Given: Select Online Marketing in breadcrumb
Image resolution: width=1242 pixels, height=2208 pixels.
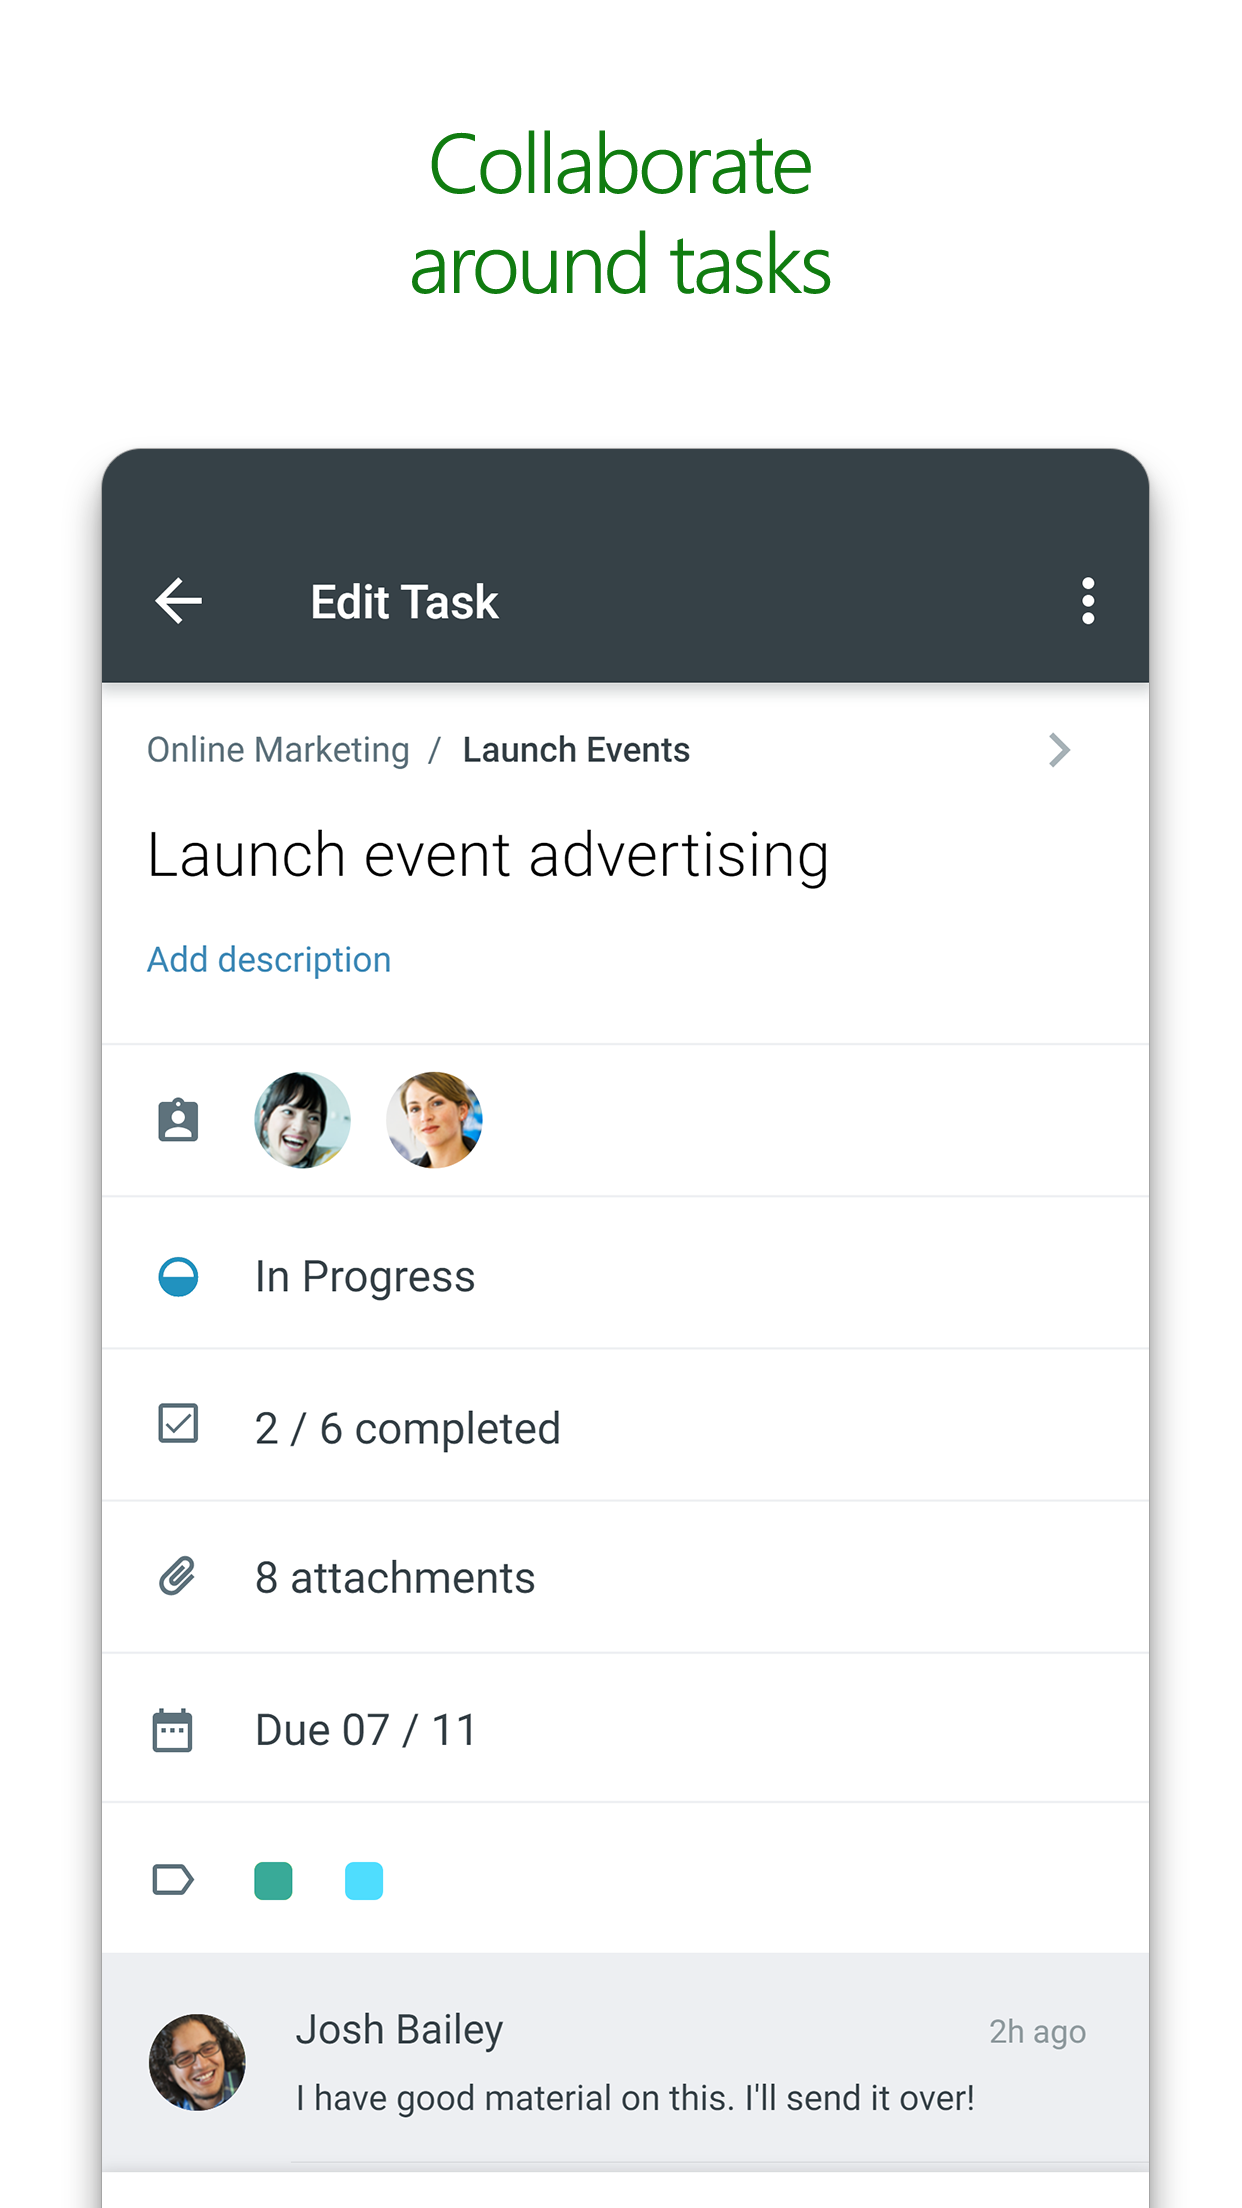Looking at the screenshot, I should pos(278,750).
